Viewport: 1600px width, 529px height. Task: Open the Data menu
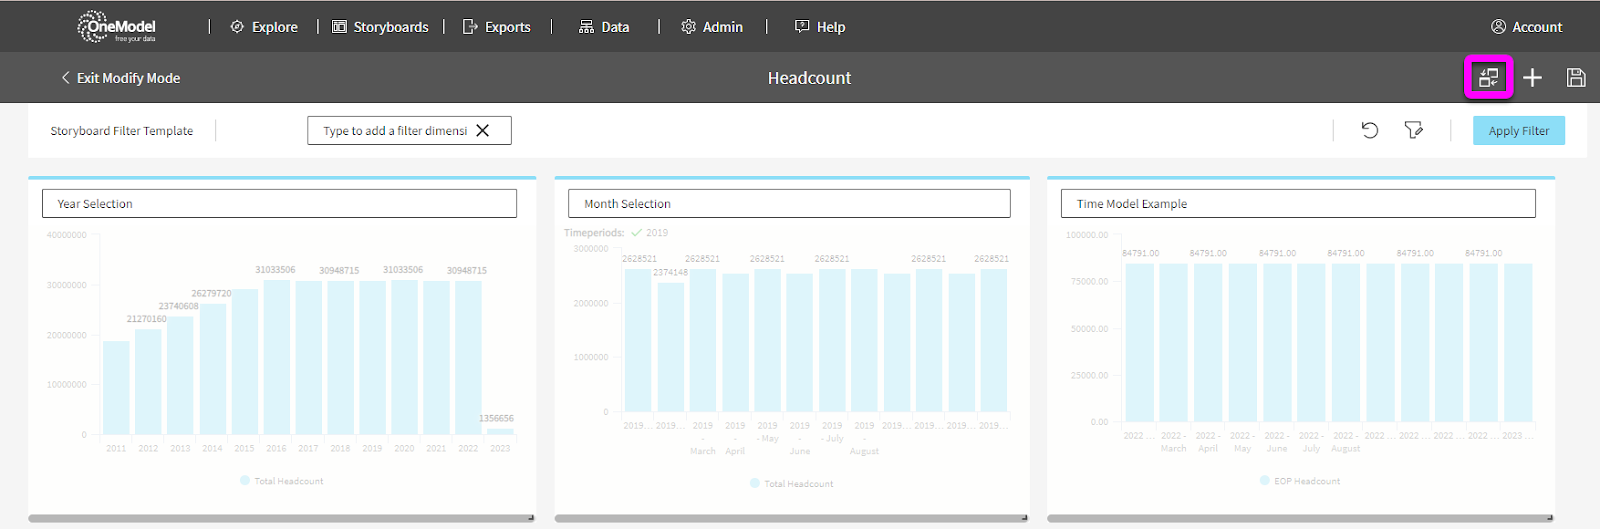click(604, 27)
